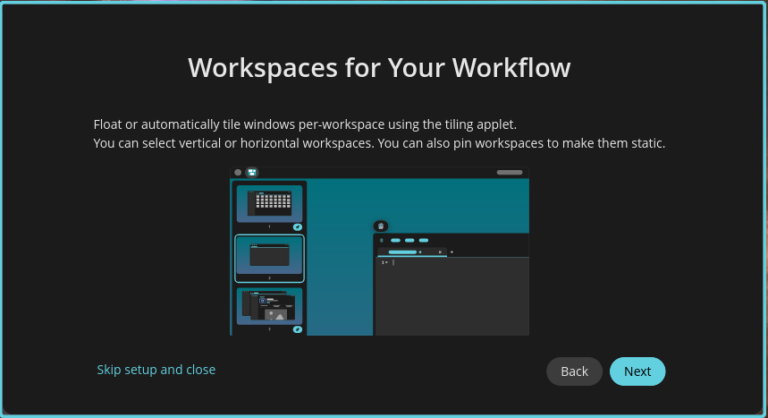Select the first workspace thumbnail with the grid window
This screenshot has width=768, height=418.
click(x=269, y=203)
